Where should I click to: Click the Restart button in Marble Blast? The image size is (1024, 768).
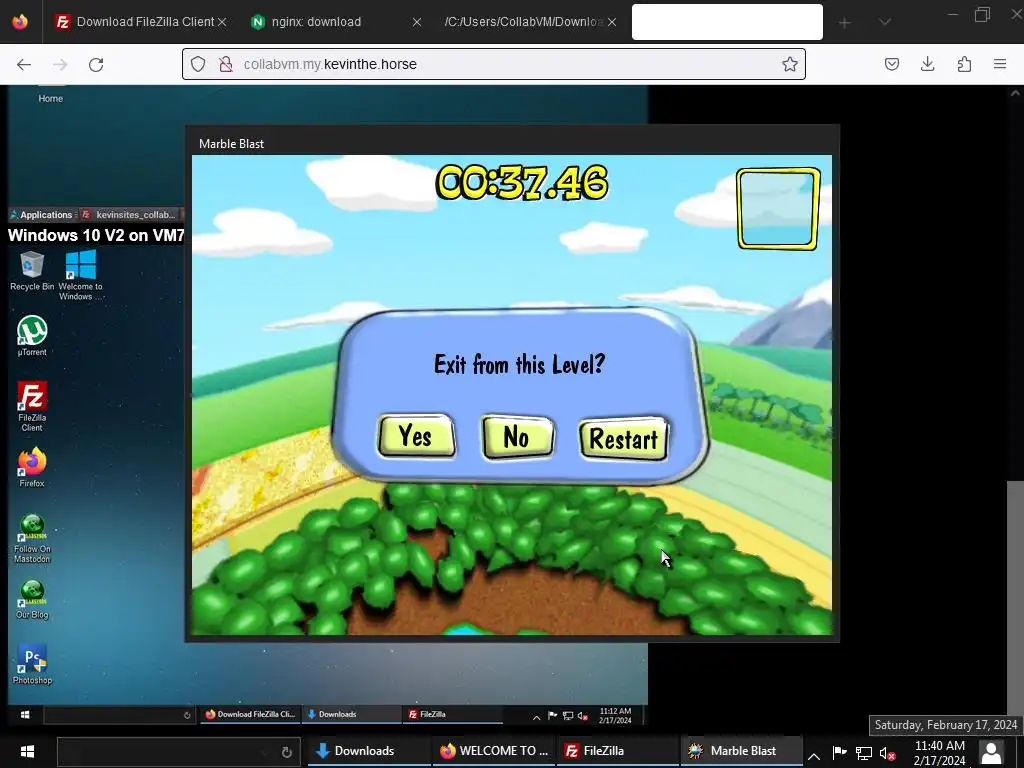(624, 438)
